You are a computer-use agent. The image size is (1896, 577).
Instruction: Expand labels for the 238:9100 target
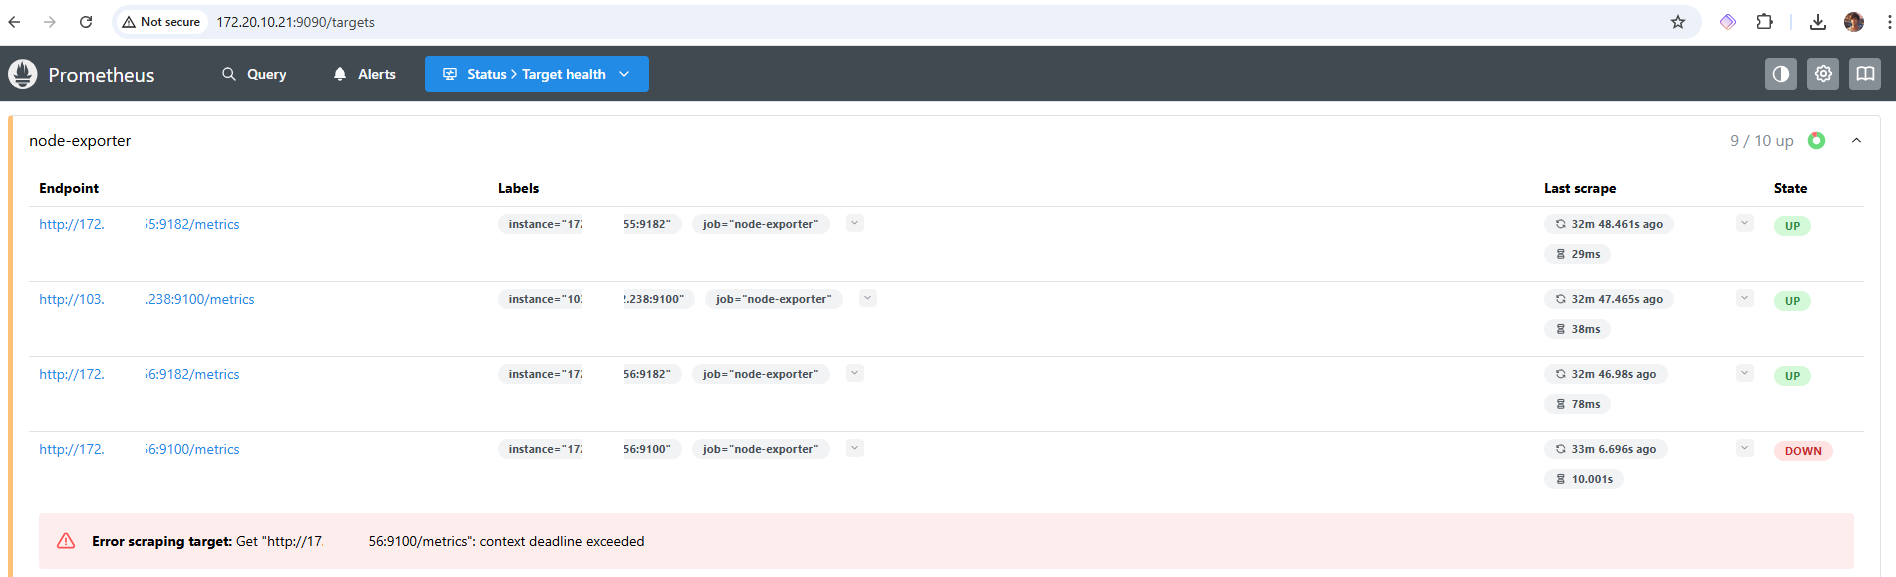(x=868, y=298)
